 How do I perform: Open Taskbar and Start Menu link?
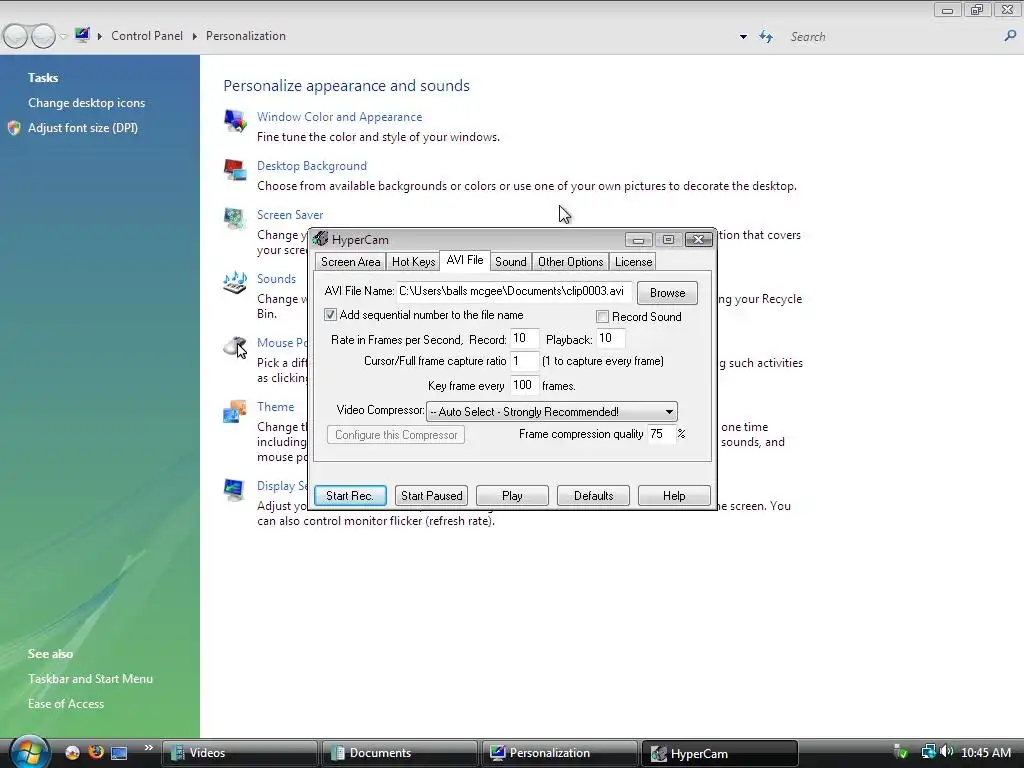pos(90,679)
